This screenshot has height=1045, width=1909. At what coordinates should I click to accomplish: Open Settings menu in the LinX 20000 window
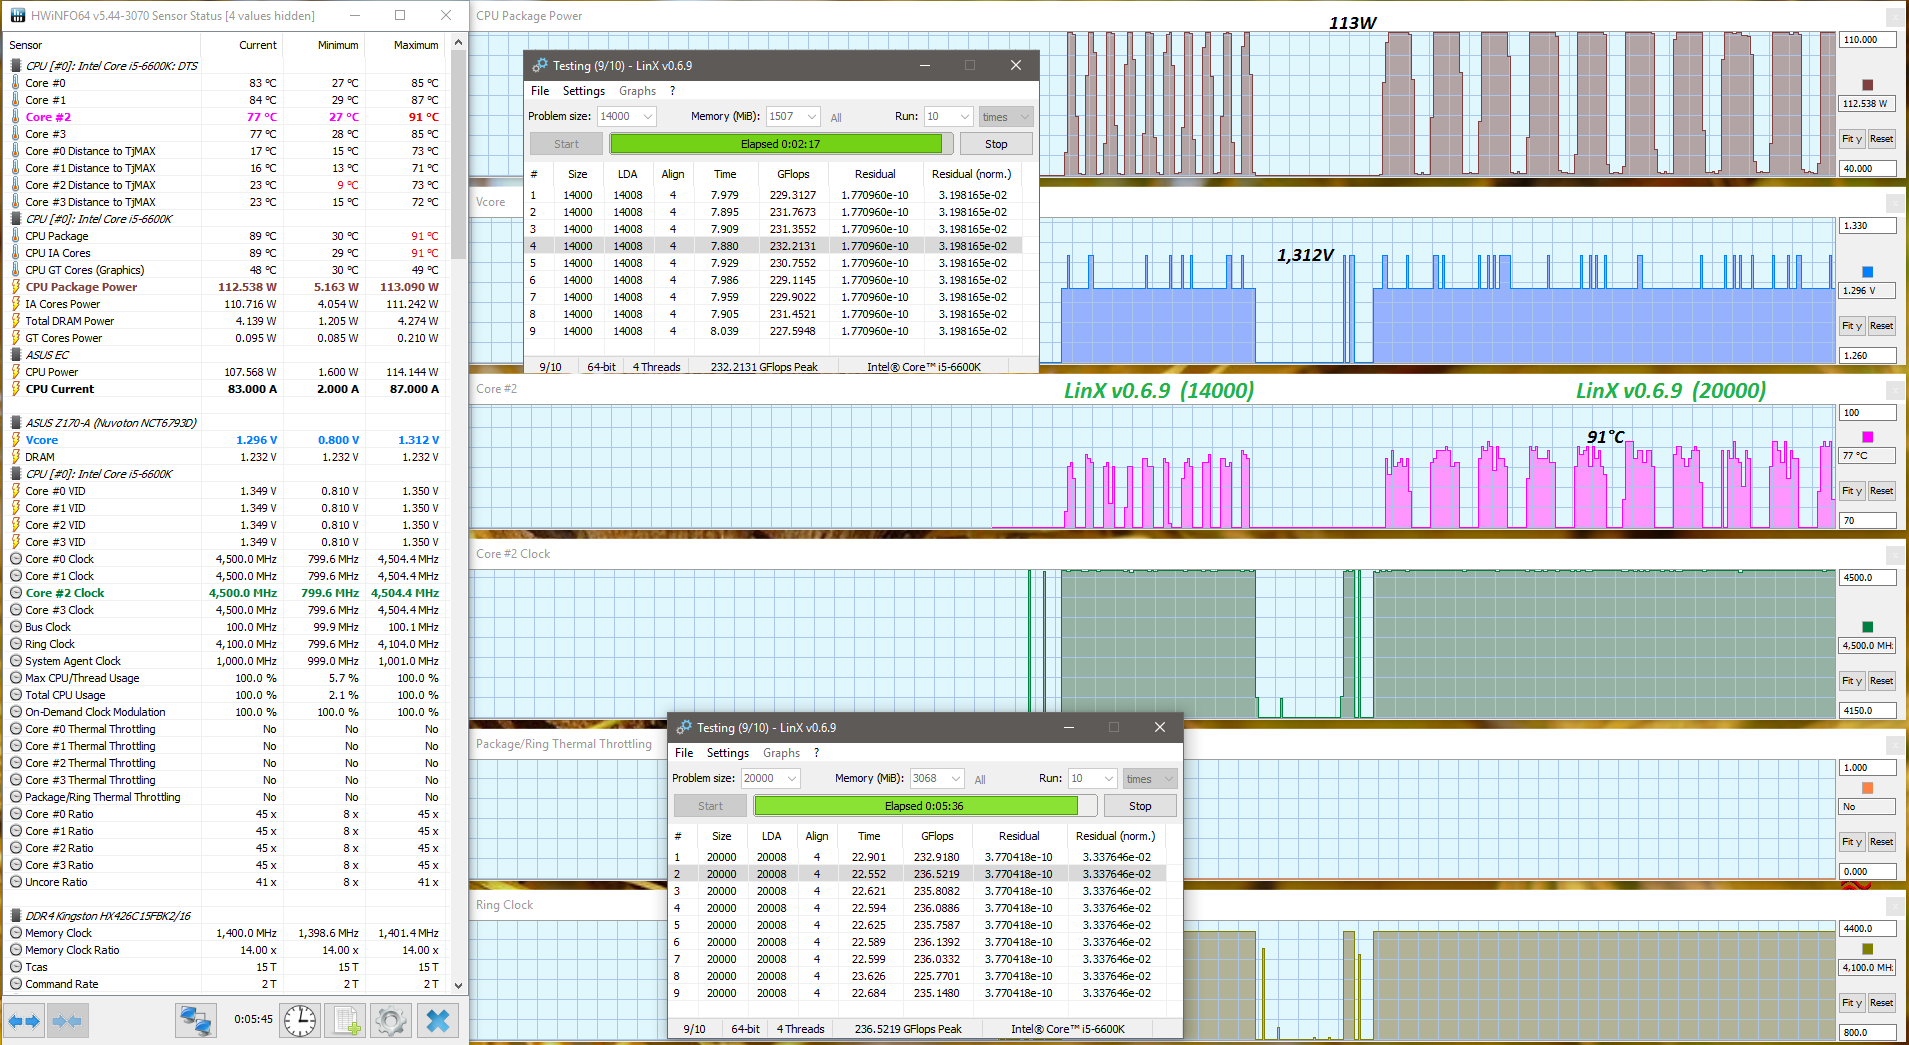coord(728,753)
